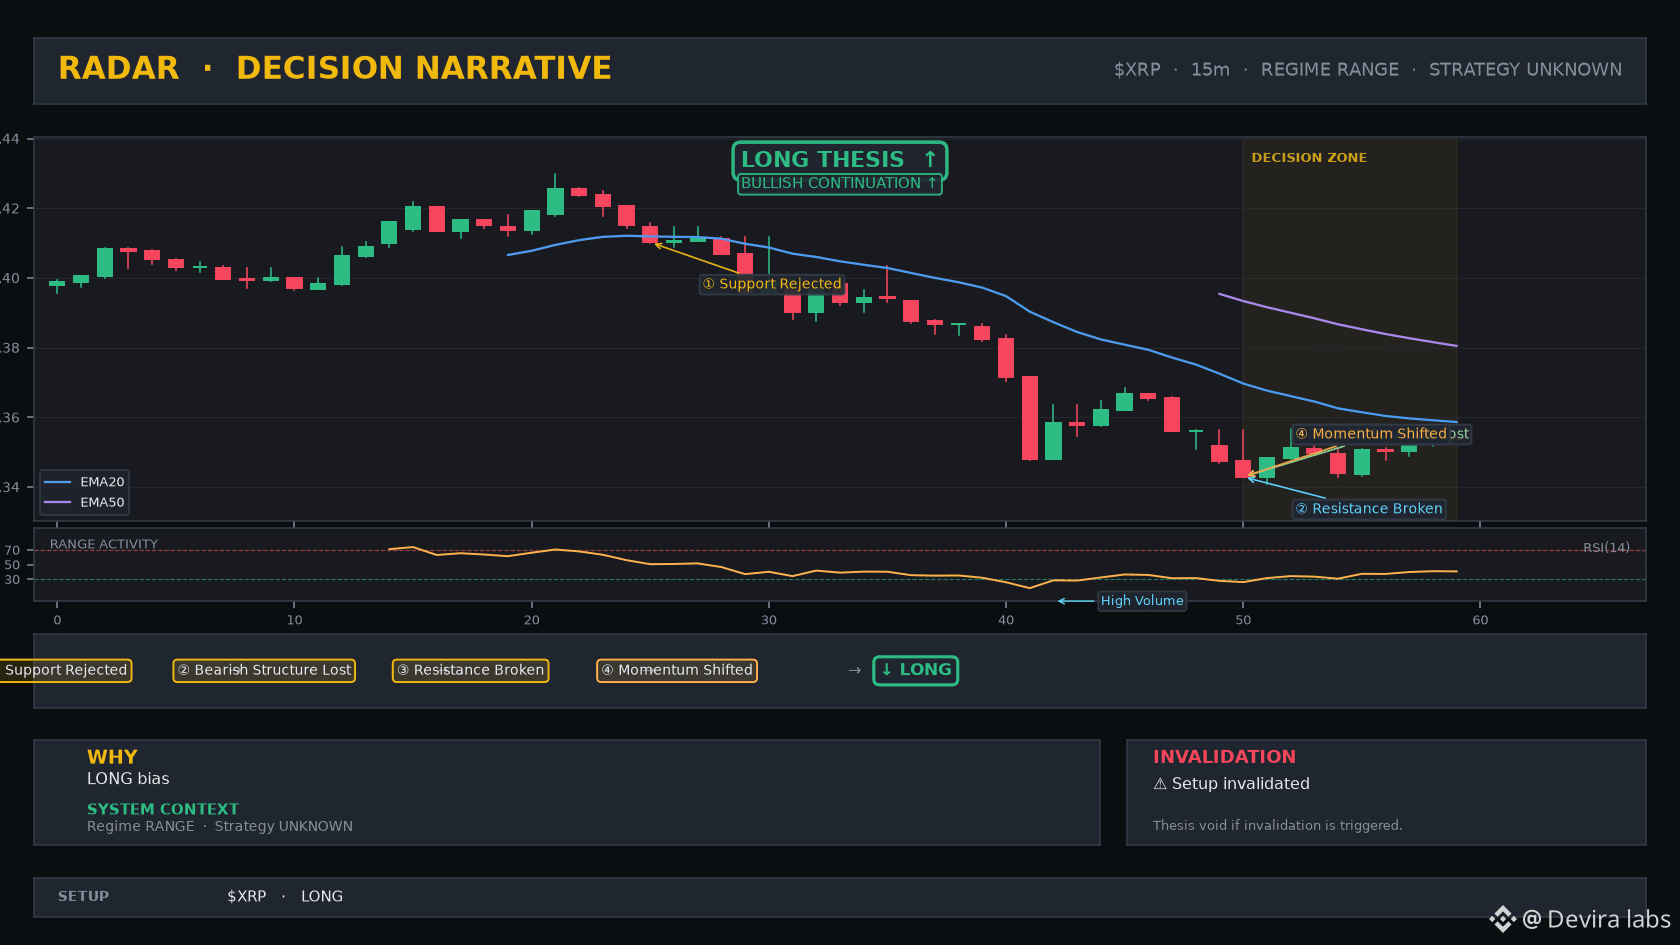
Task: Click the SYSTEM CONTEXT heading
Action: click(x=163, y=809)
